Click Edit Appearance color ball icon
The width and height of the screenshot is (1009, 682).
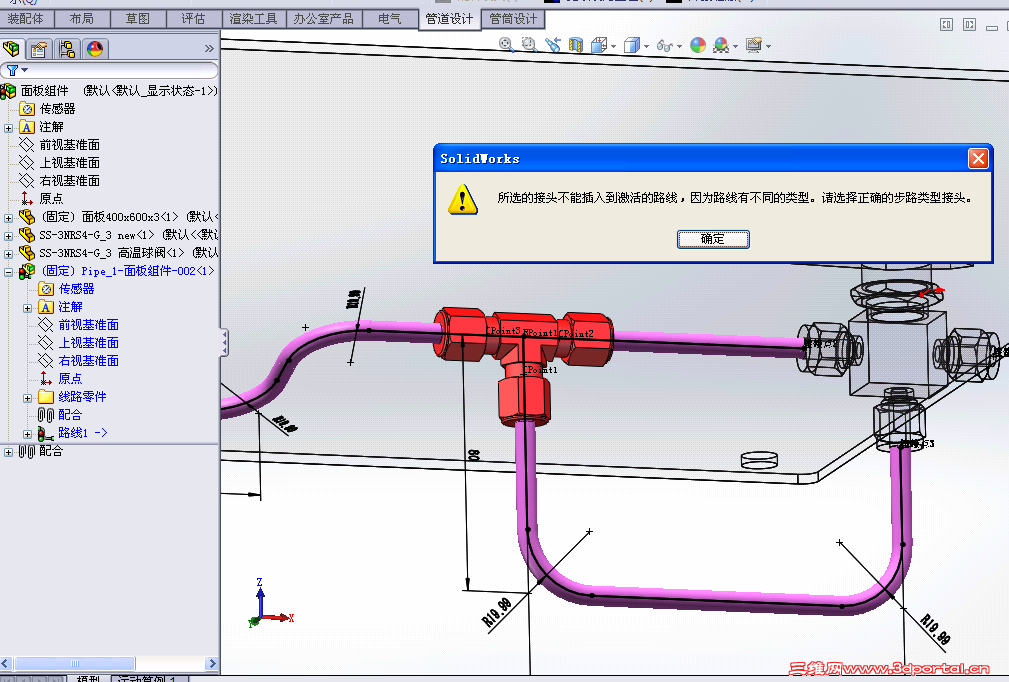click(698, 44)
